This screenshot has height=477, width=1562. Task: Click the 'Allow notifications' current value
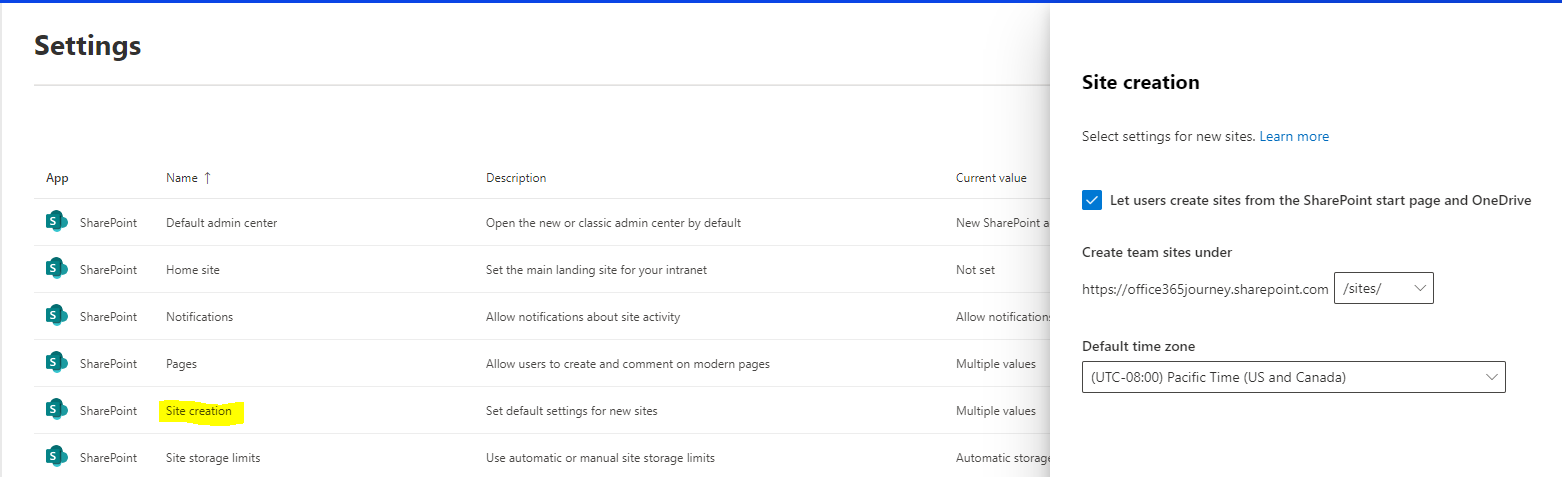1002,317
